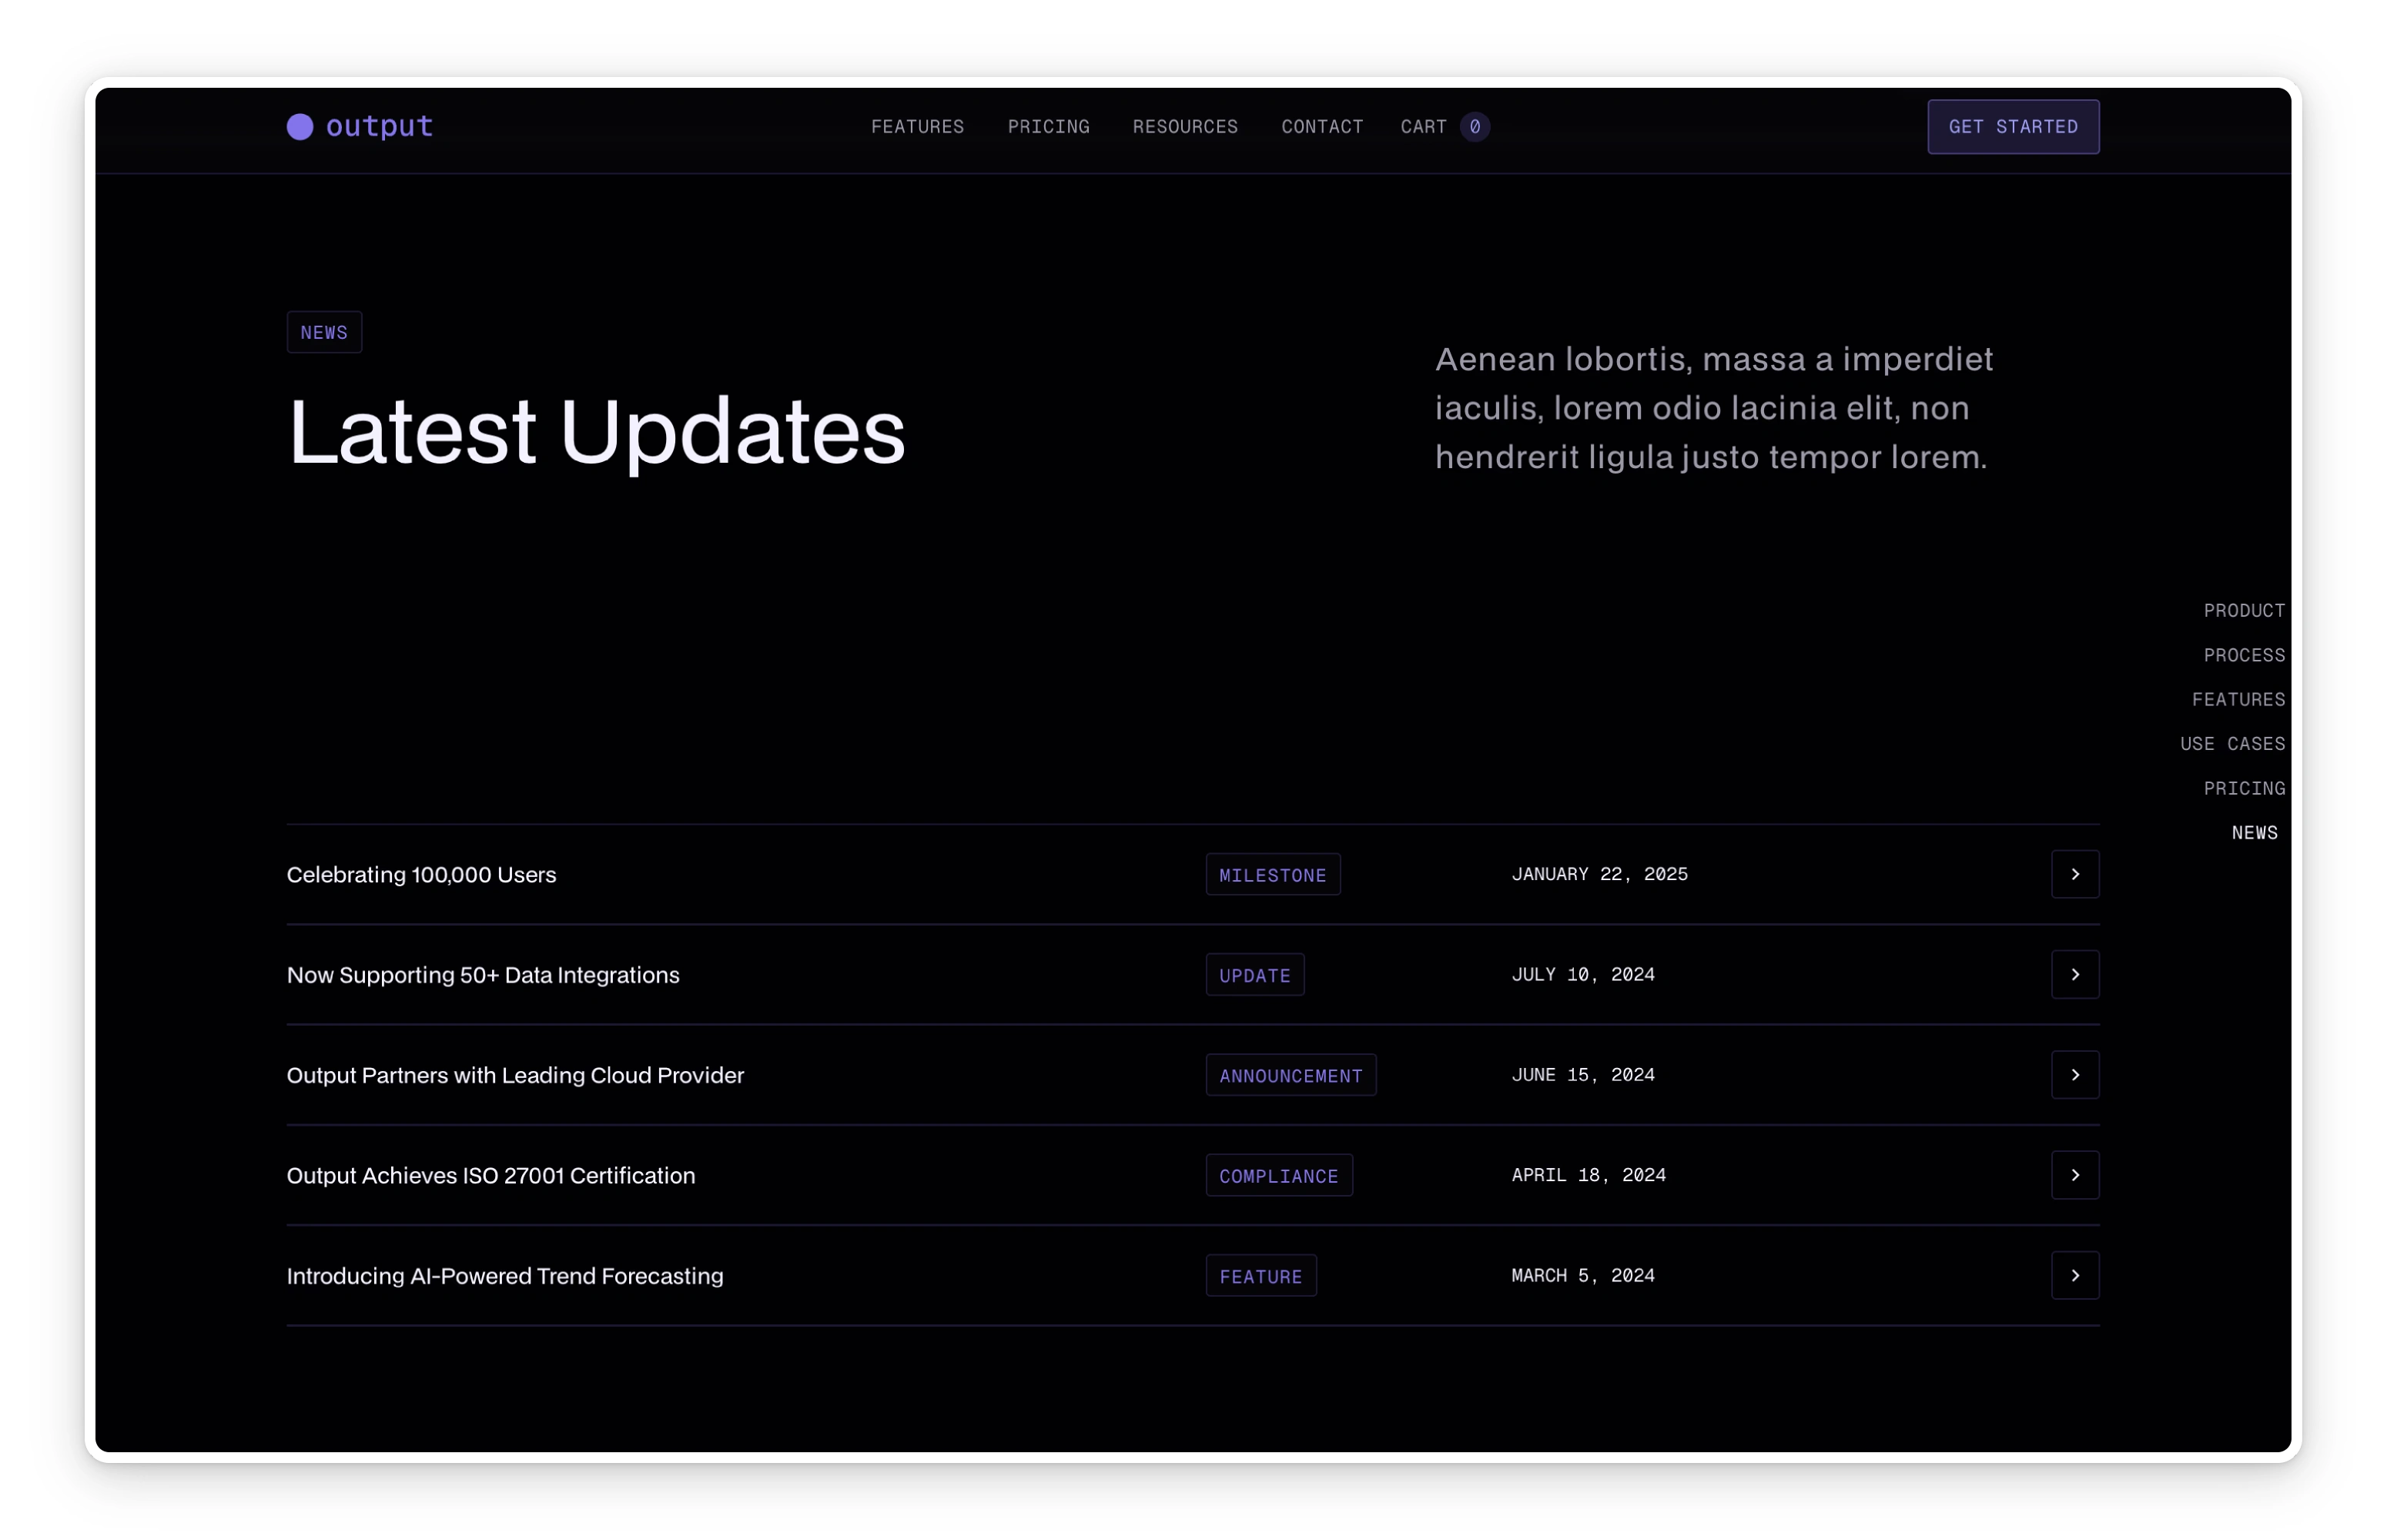
Task: Open the Resources nav item
Action: (x=1185, y=127)
